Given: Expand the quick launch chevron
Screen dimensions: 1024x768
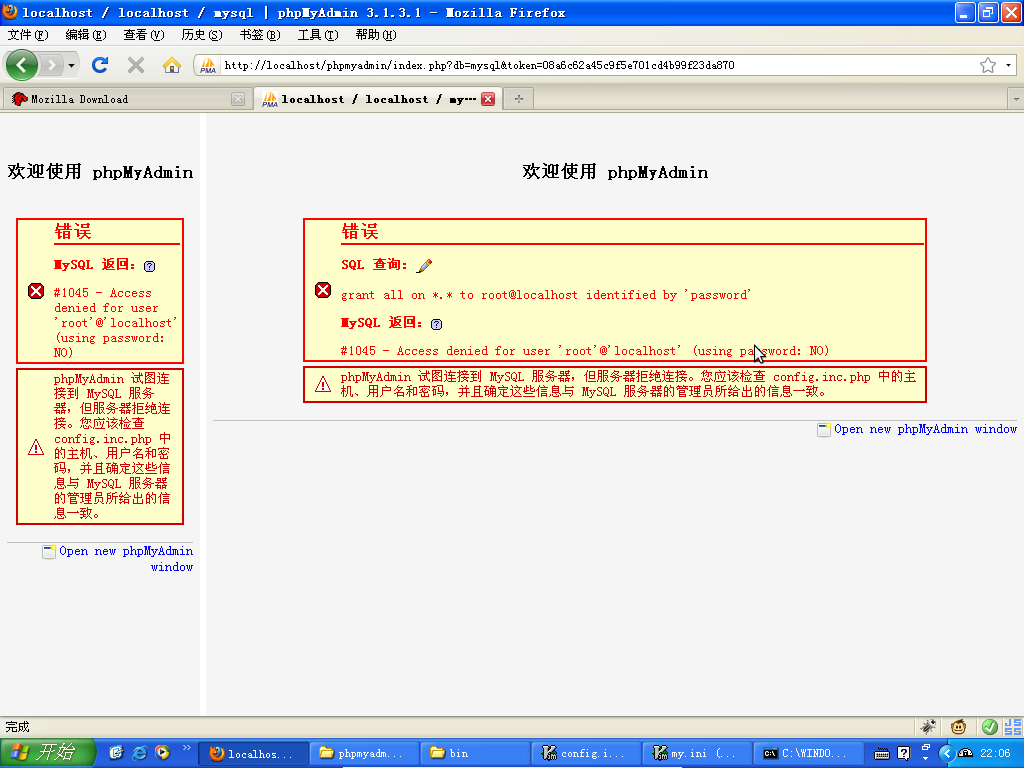Looking at the screenshot, I should coord(186,748).
